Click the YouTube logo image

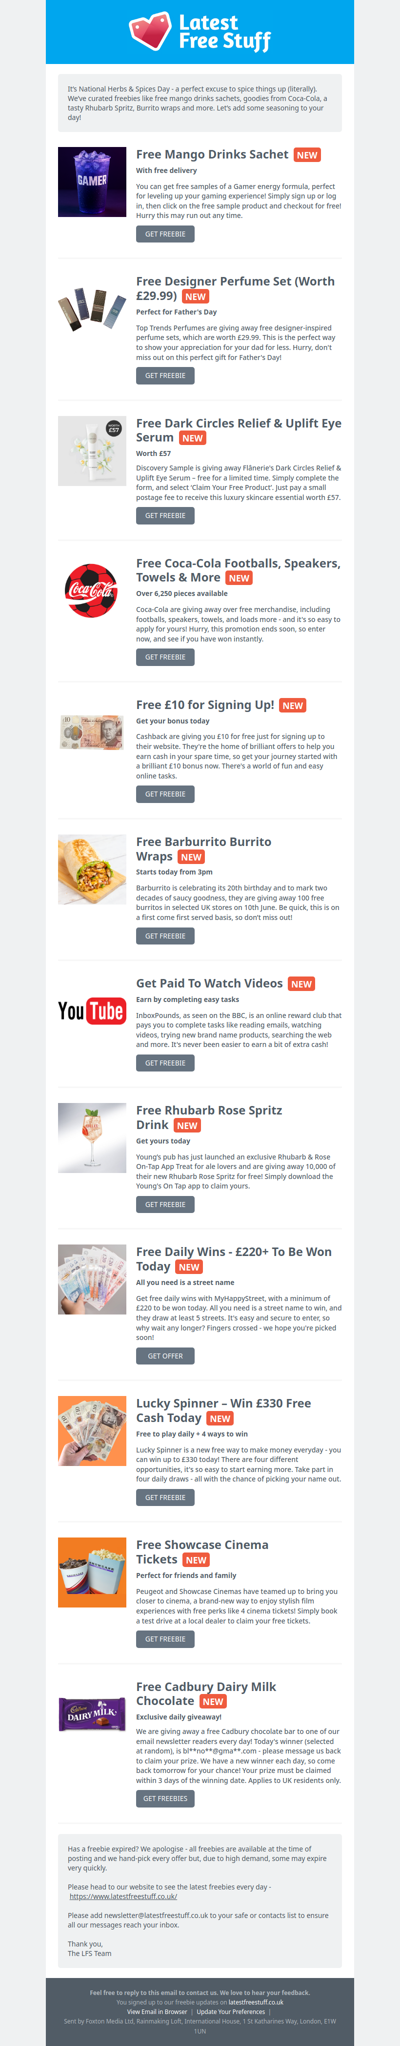[92, 1011]
